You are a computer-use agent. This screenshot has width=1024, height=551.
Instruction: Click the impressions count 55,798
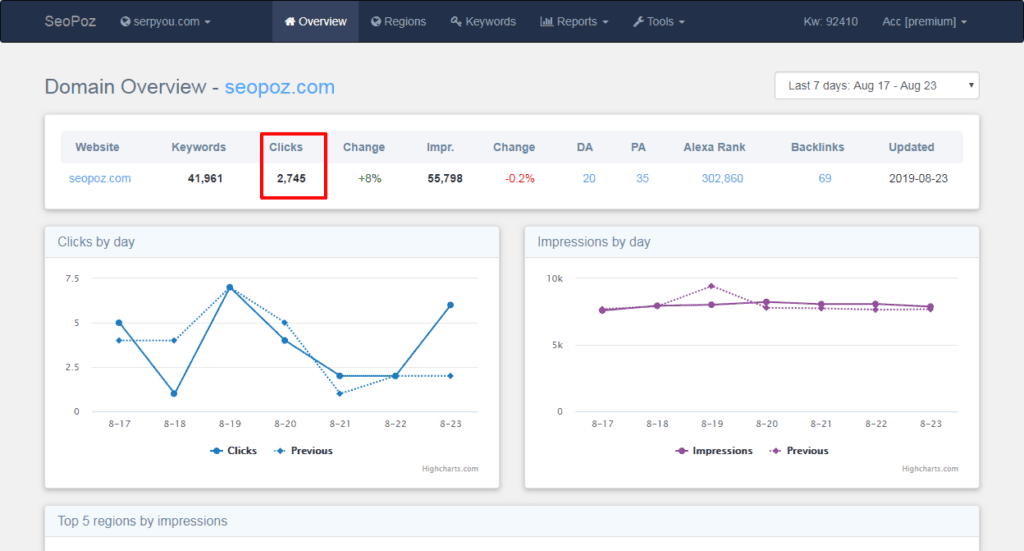pos(445,178)
